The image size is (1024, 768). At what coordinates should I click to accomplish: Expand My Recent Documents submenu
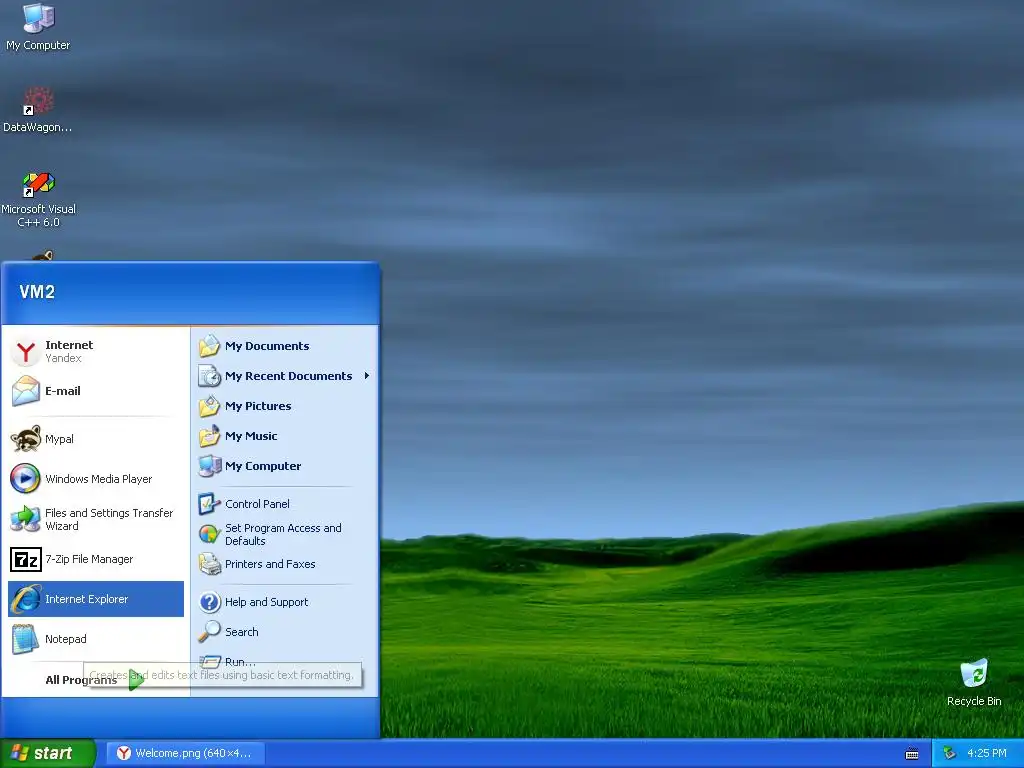(285, 376)
